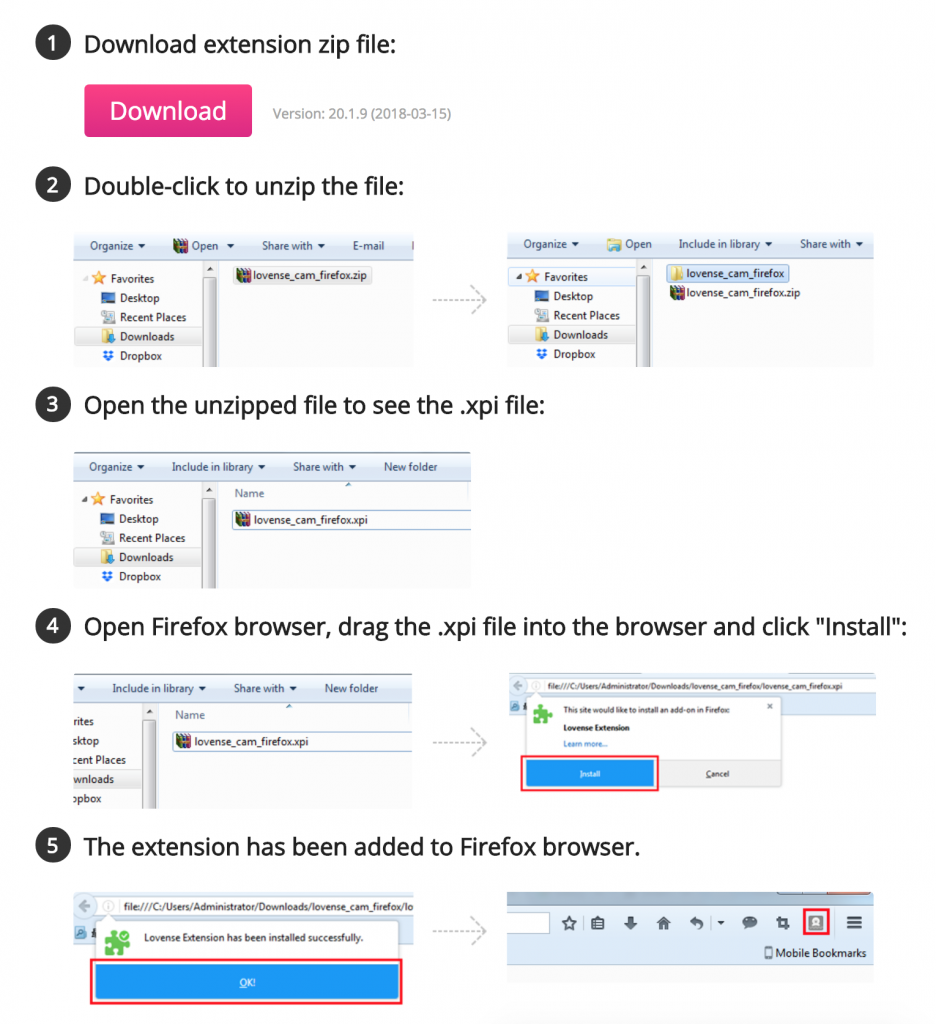This screenshot has height=1024, width=936.
Task: Expand the Organize dropdown in step 3 explorer
Action: (x=117, y=467)
